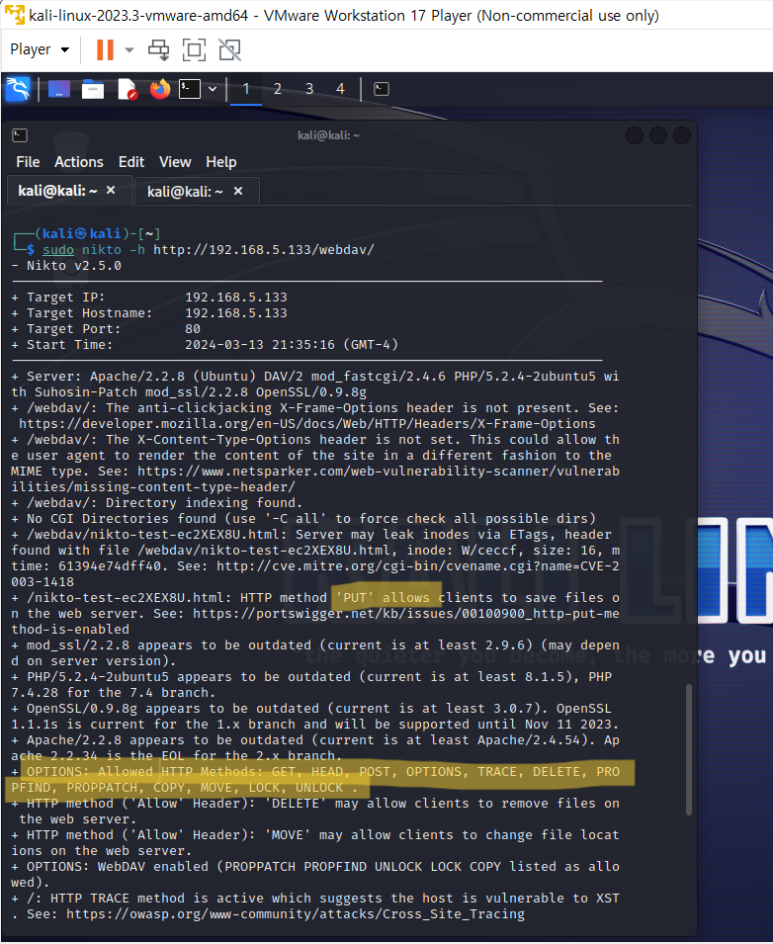Close the first kali@kali terminal tab

click(x=111, y=190)
